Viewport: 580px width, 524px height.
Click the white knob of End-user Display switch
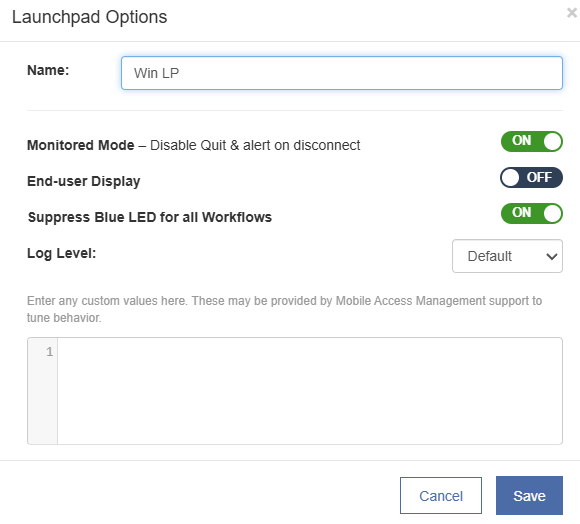coord(510,178)
